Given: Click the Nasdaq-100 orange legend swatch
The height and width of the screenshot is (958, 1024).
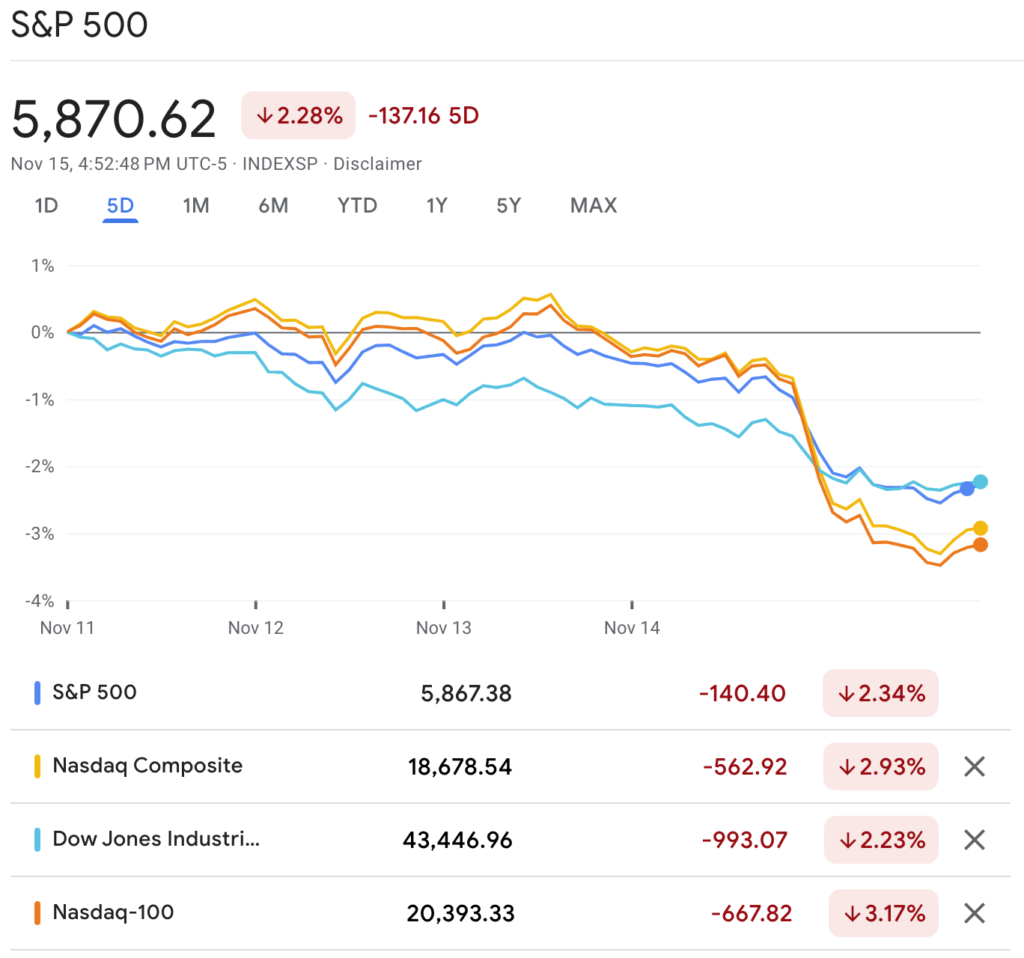Looking at the screenshot, I should pyautogui.click(x=37, y=913).
